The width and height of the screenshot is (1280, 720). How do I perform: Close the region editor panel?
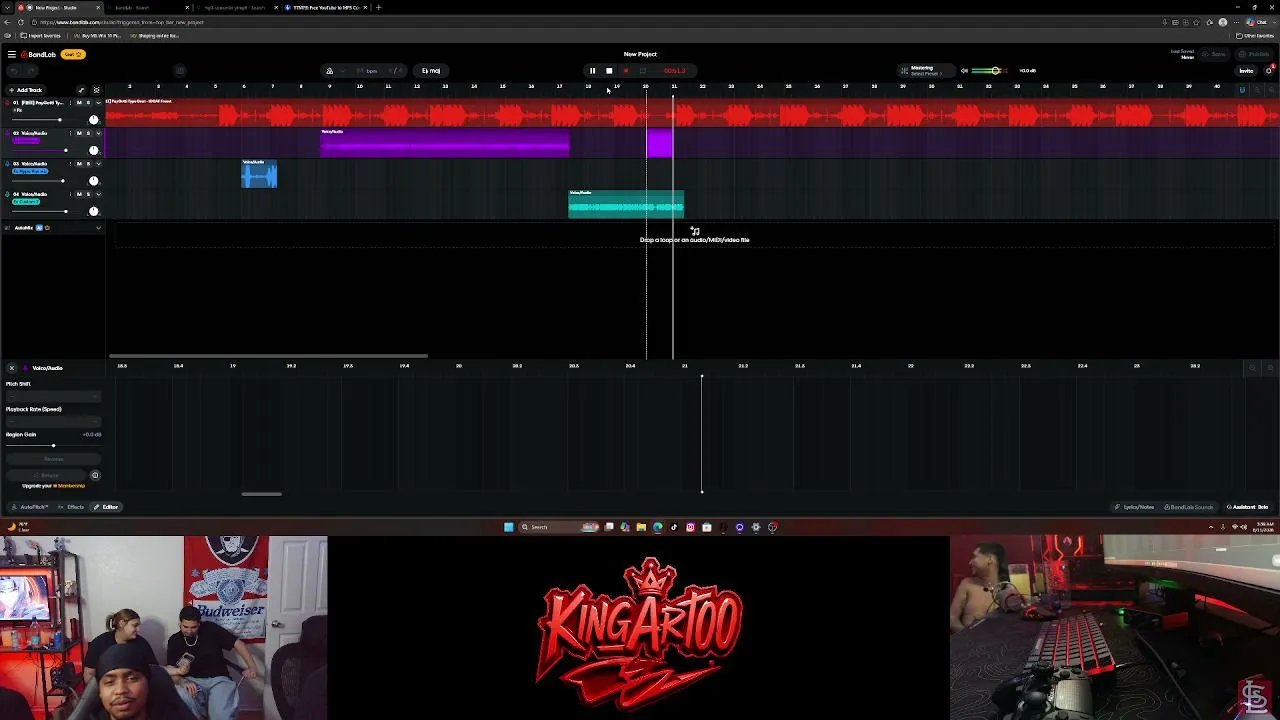click(x=12, y=368)
